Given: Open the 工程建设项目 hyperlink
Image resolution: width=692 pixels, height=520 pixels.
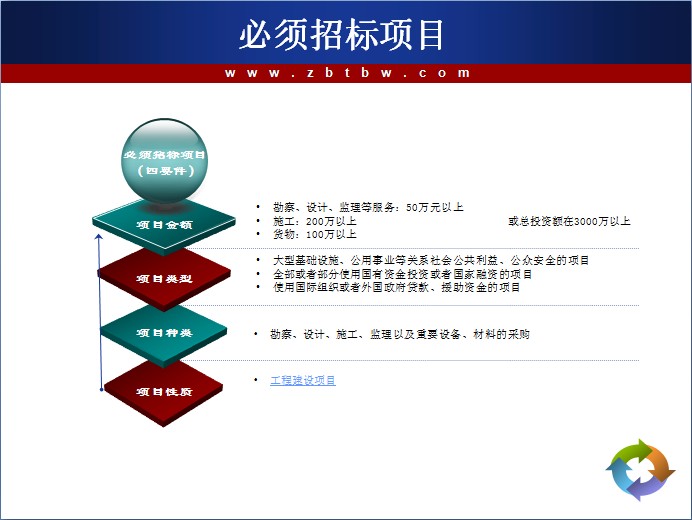Looking at the screenshot, I should (x=303, y=381).
